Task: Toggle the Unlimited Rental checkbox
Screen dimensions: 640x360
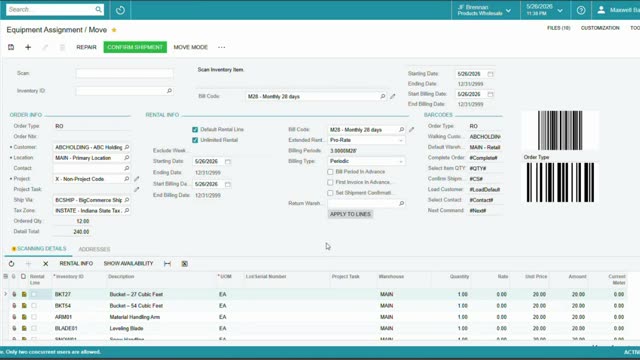Action: [195, 140]
